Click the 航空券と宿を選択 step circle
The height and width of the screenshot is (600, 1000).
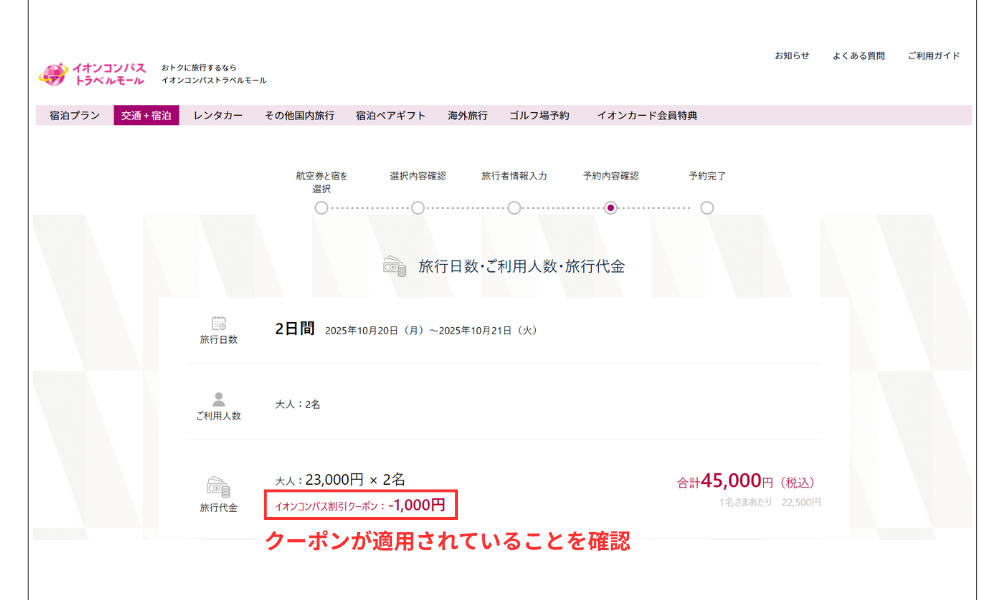[321, 208]
